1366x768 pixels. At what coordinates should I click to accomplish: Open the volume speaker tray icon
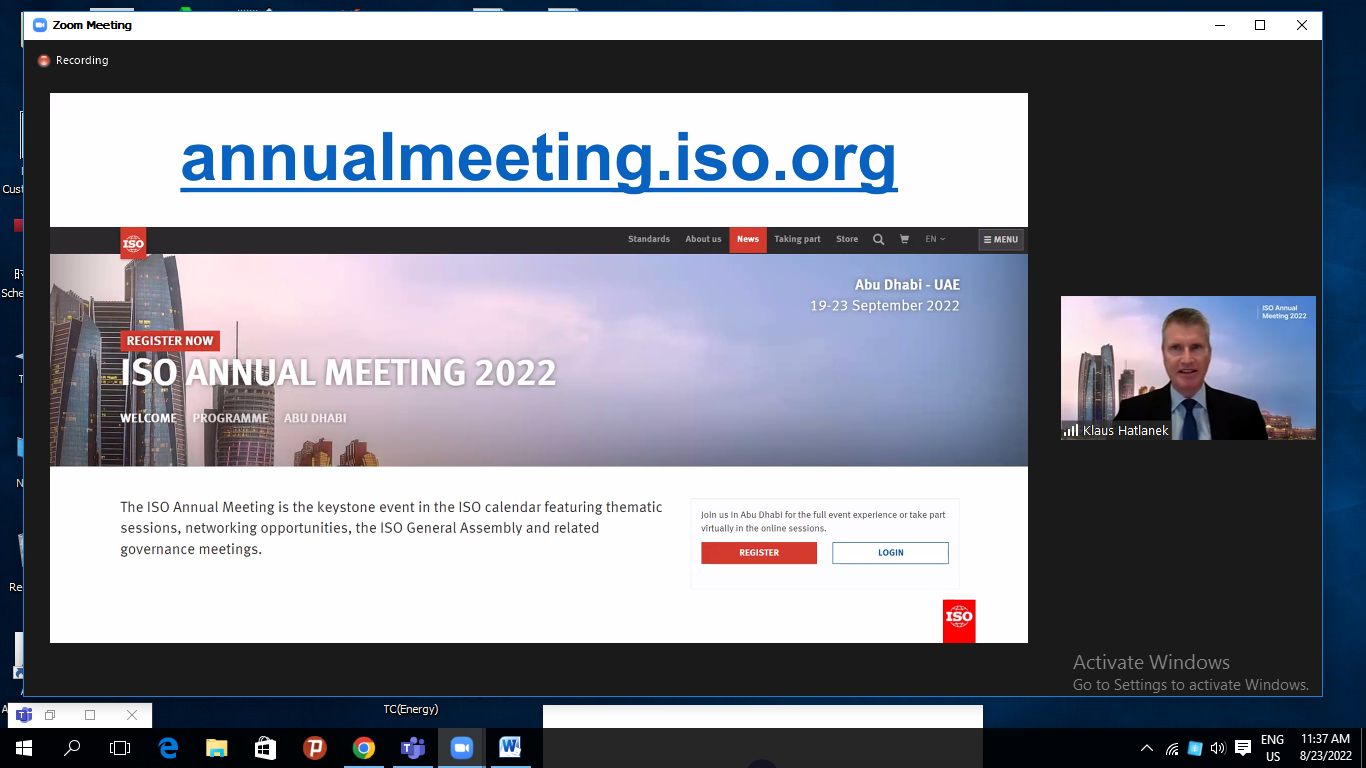point(1218,748)
